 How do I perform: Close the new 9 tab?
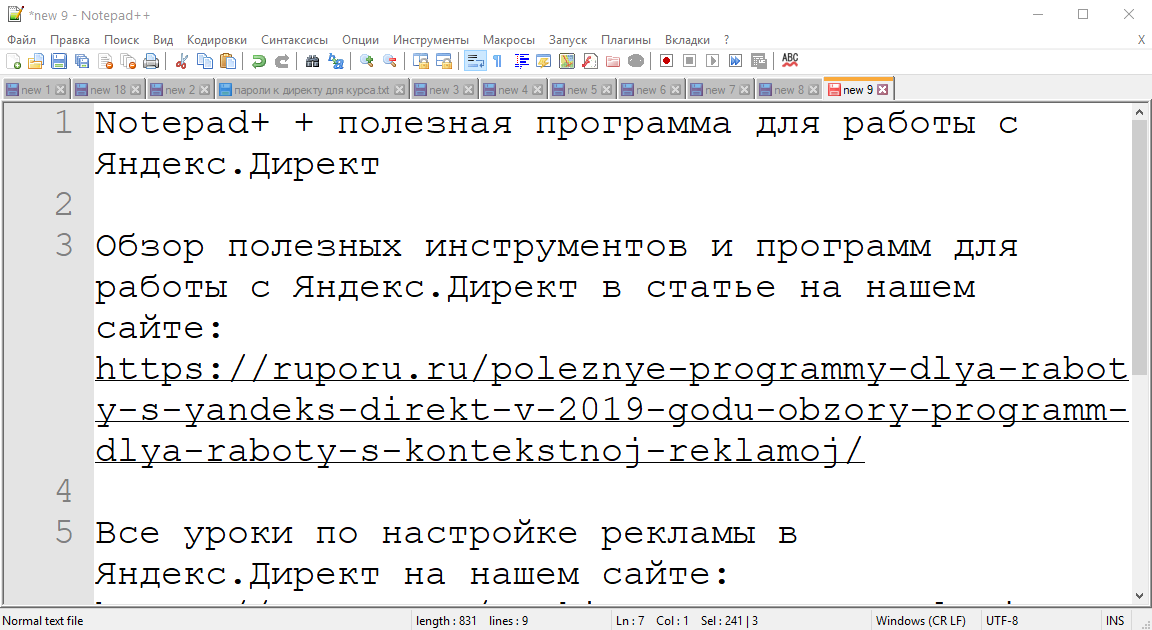(882, 90)
